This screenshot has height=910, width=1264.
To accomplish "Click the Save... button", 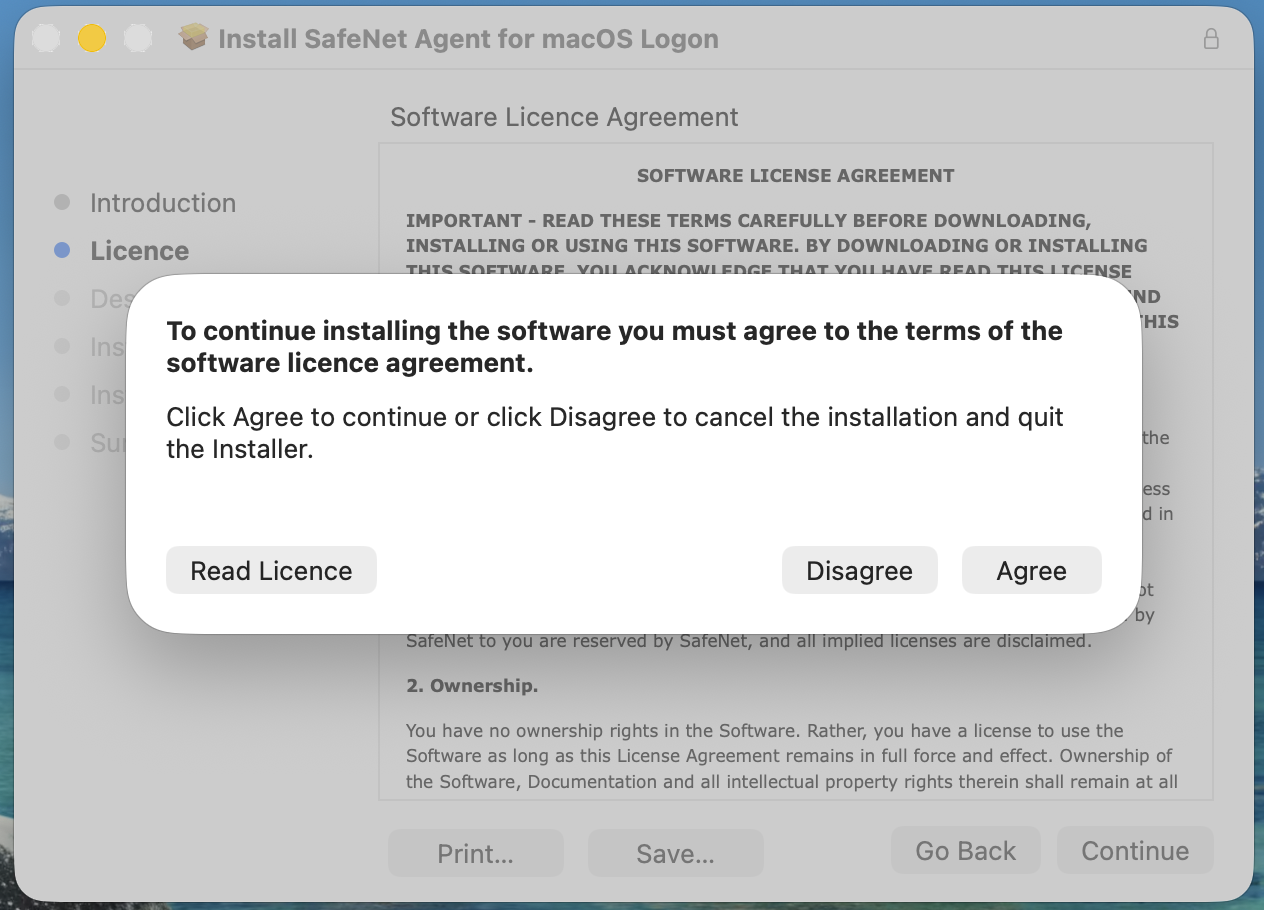I will 675,853.
